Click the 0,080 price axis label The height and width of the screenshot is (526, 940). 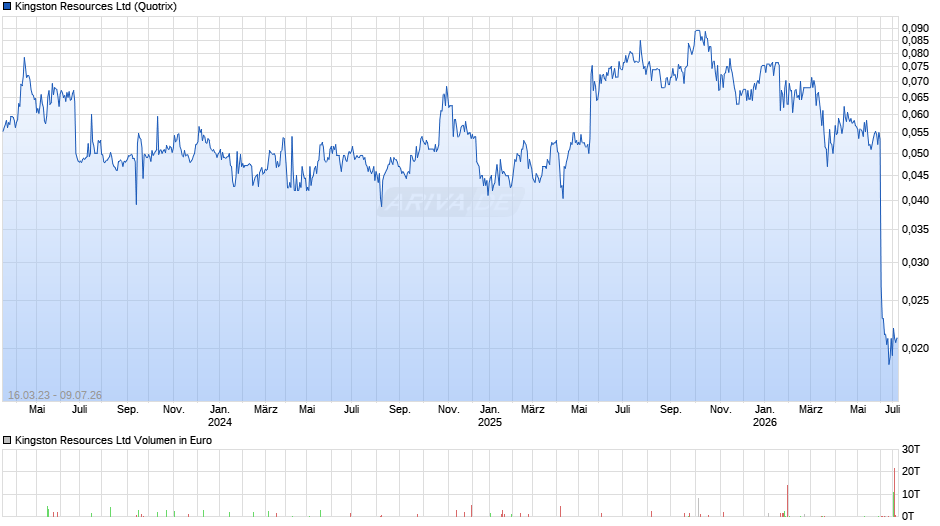click(x=915, y=53)
